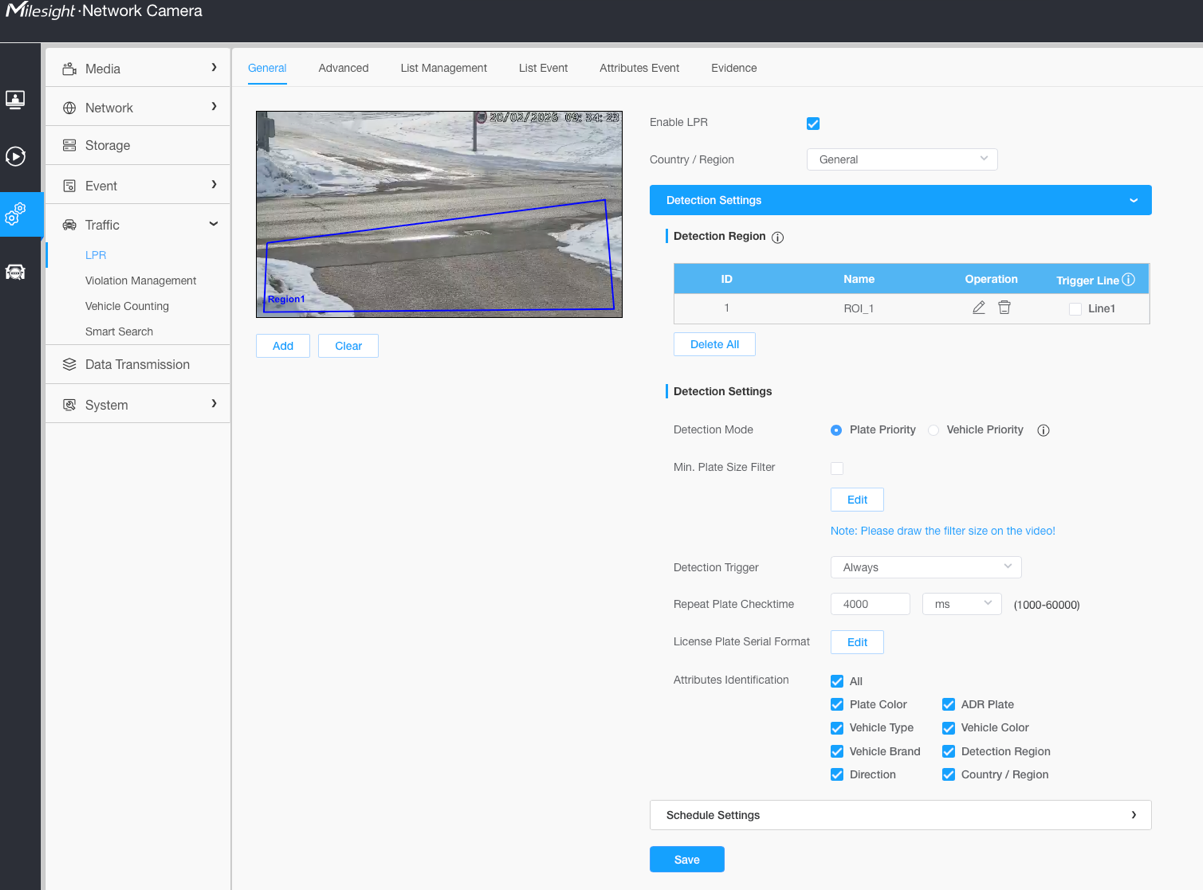This screenshot has height=890, width=1203.
Task: Select the settings gears sidebar icon
Action: click(x=15, y=214)
